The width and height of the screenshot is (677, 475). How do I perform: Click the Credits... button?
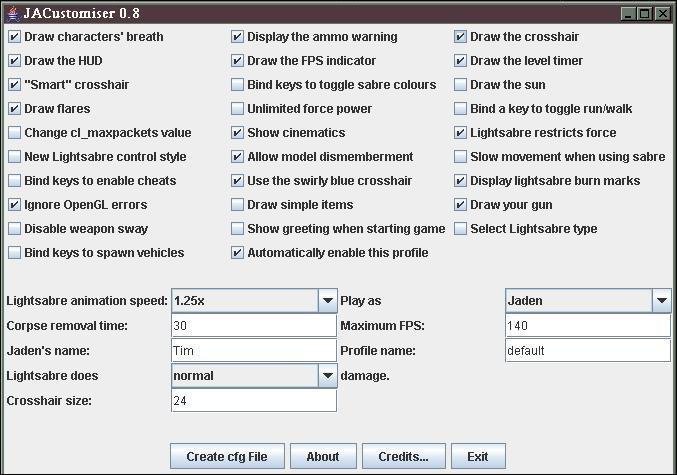403,456
